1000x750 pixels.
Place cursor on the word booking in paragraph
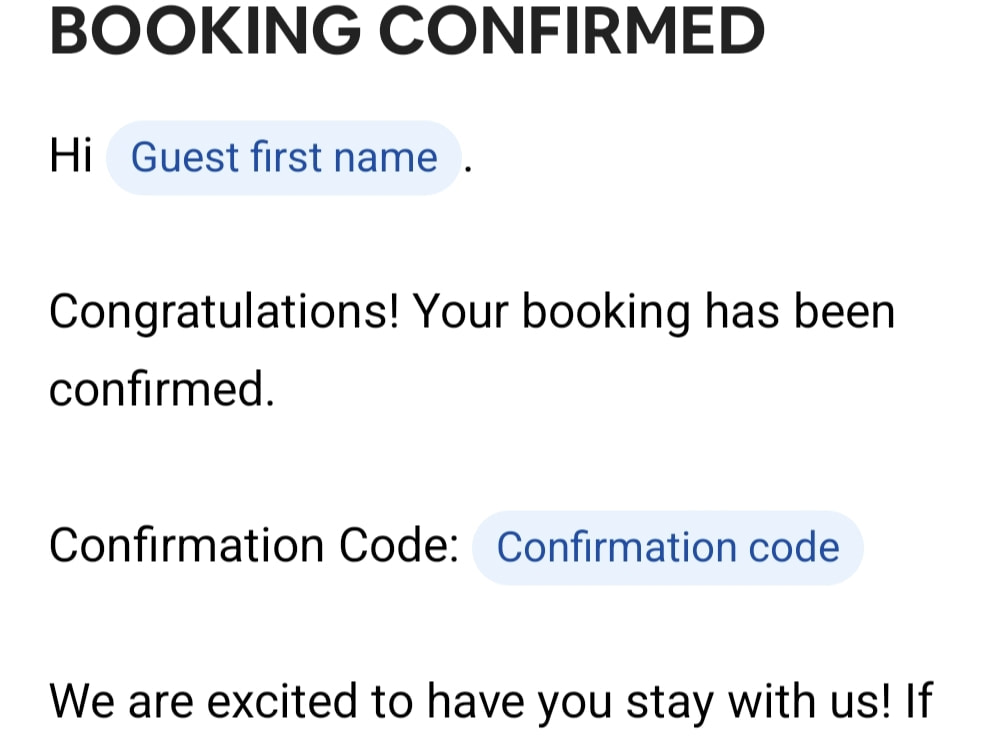click(607, 314)
